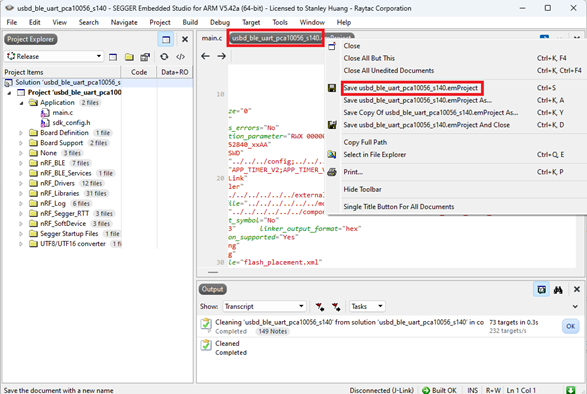This screenshot has height=394, width=587.
Task: Choose Copy Full Path
Action: pyautogui.click(x=365, y=142)
